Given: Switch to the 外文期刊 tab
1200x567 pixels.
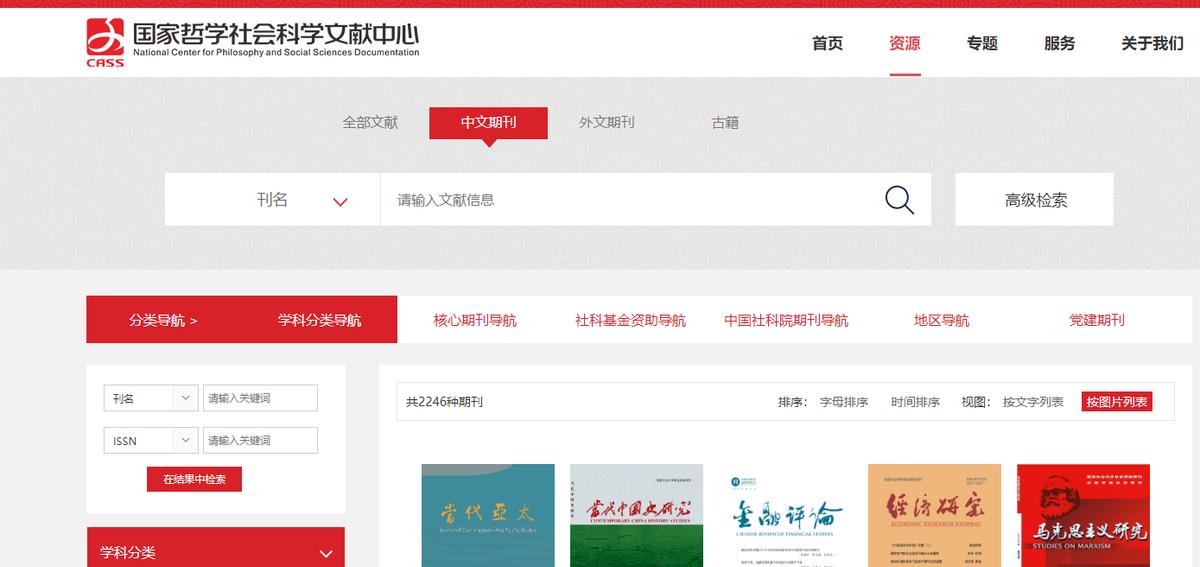Looking at the screenshot, I should (606, 122).
